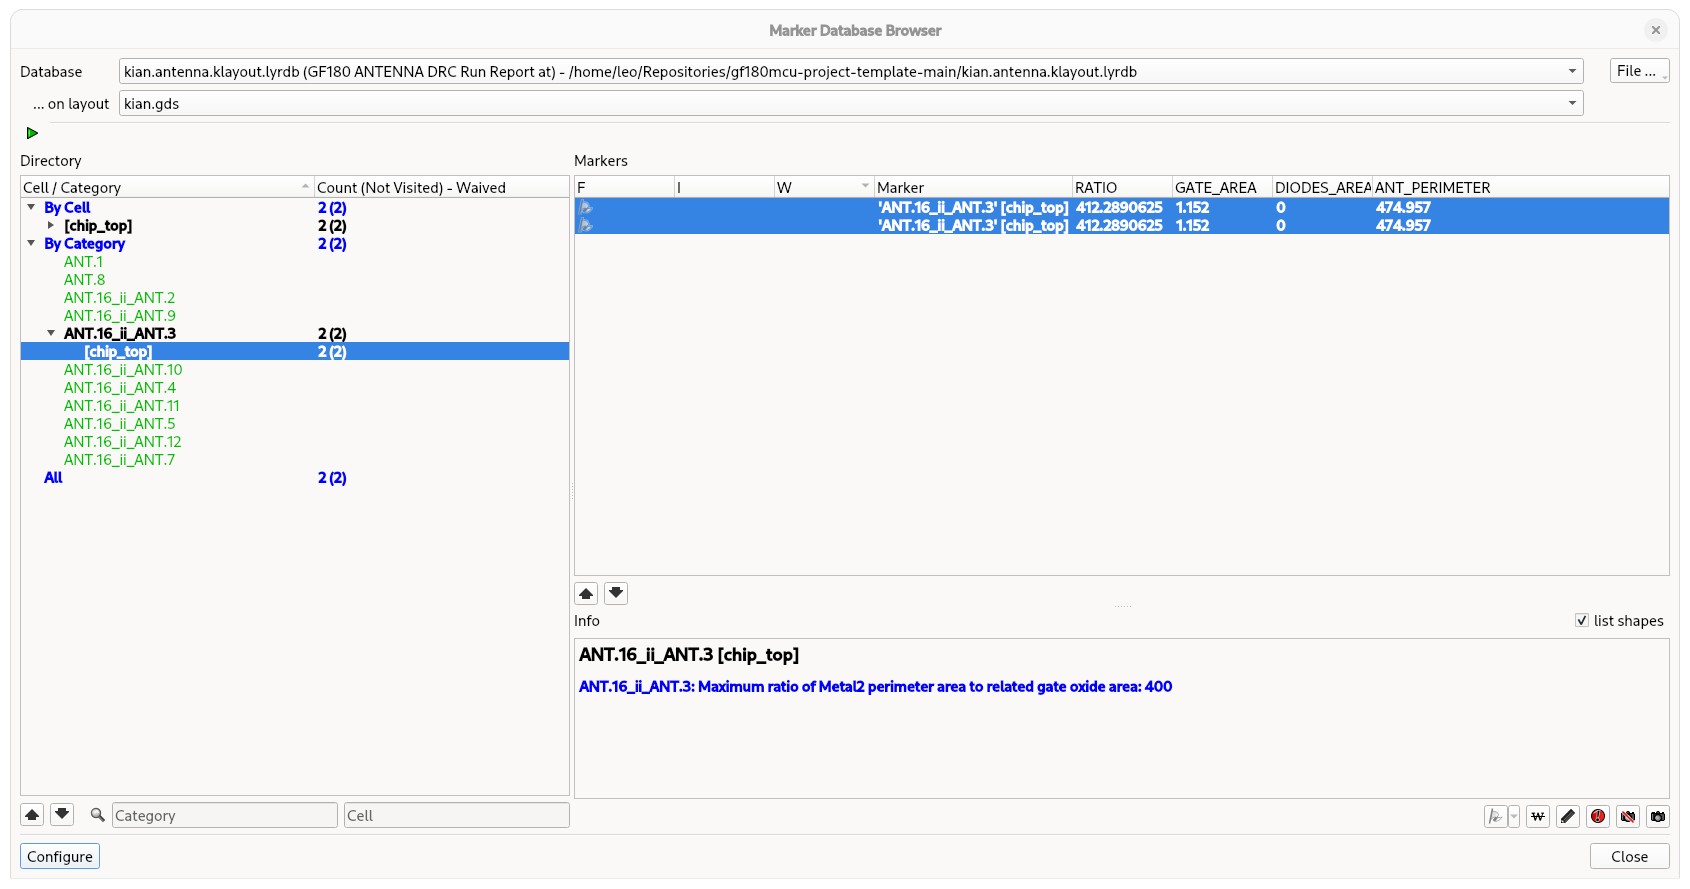Click the Category filter input field
Viewport: 1690px width, 889px height.
point(224,816)
